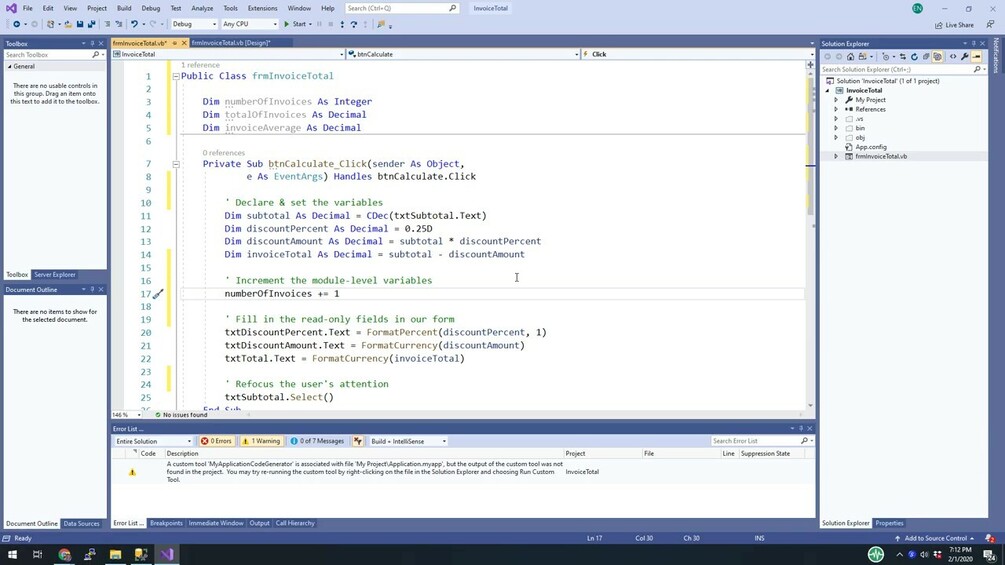Click the screwdriver quick actions icon at line 17

coord(158,293)
